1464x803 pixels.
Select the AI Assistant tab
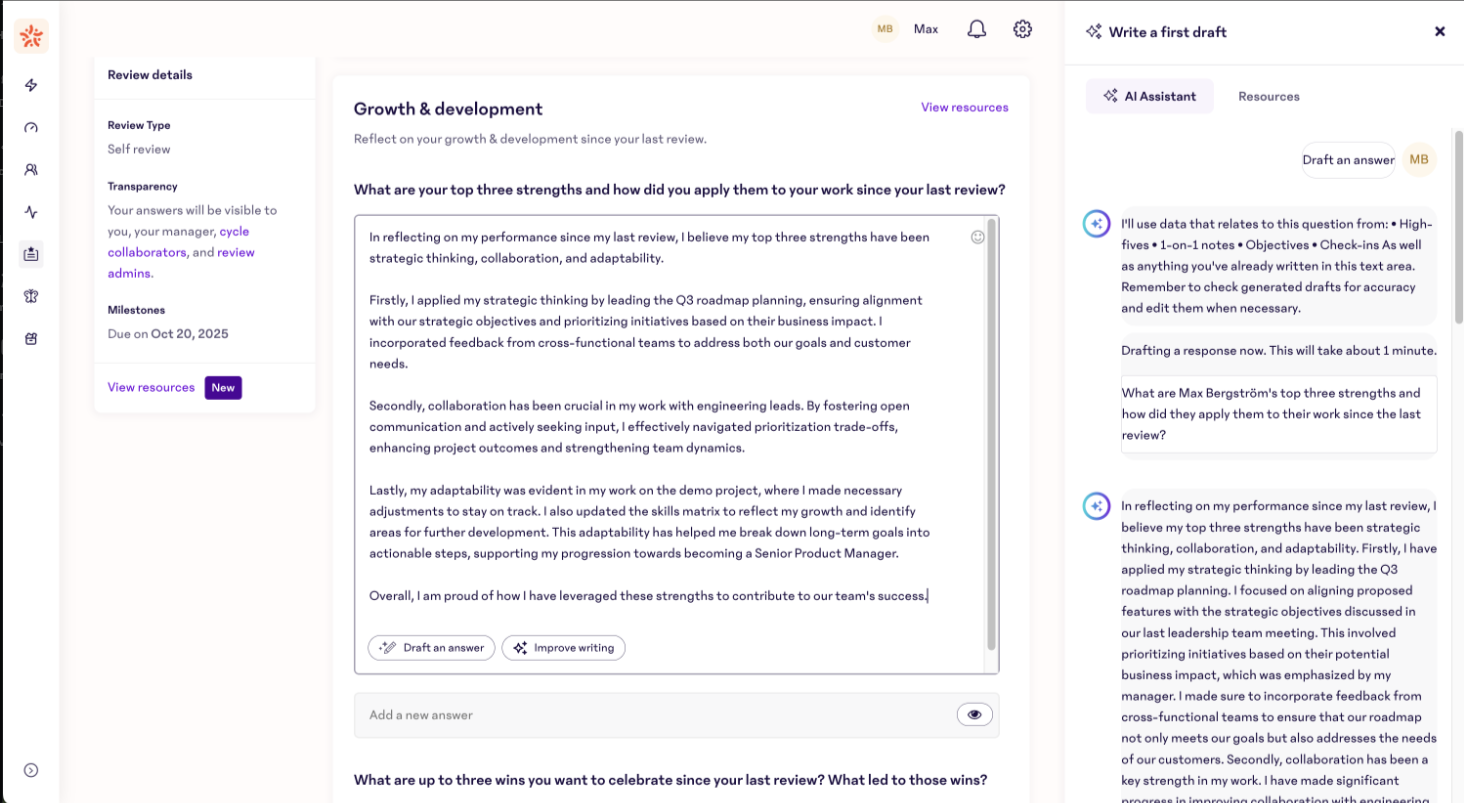[x=1149, y=96]
